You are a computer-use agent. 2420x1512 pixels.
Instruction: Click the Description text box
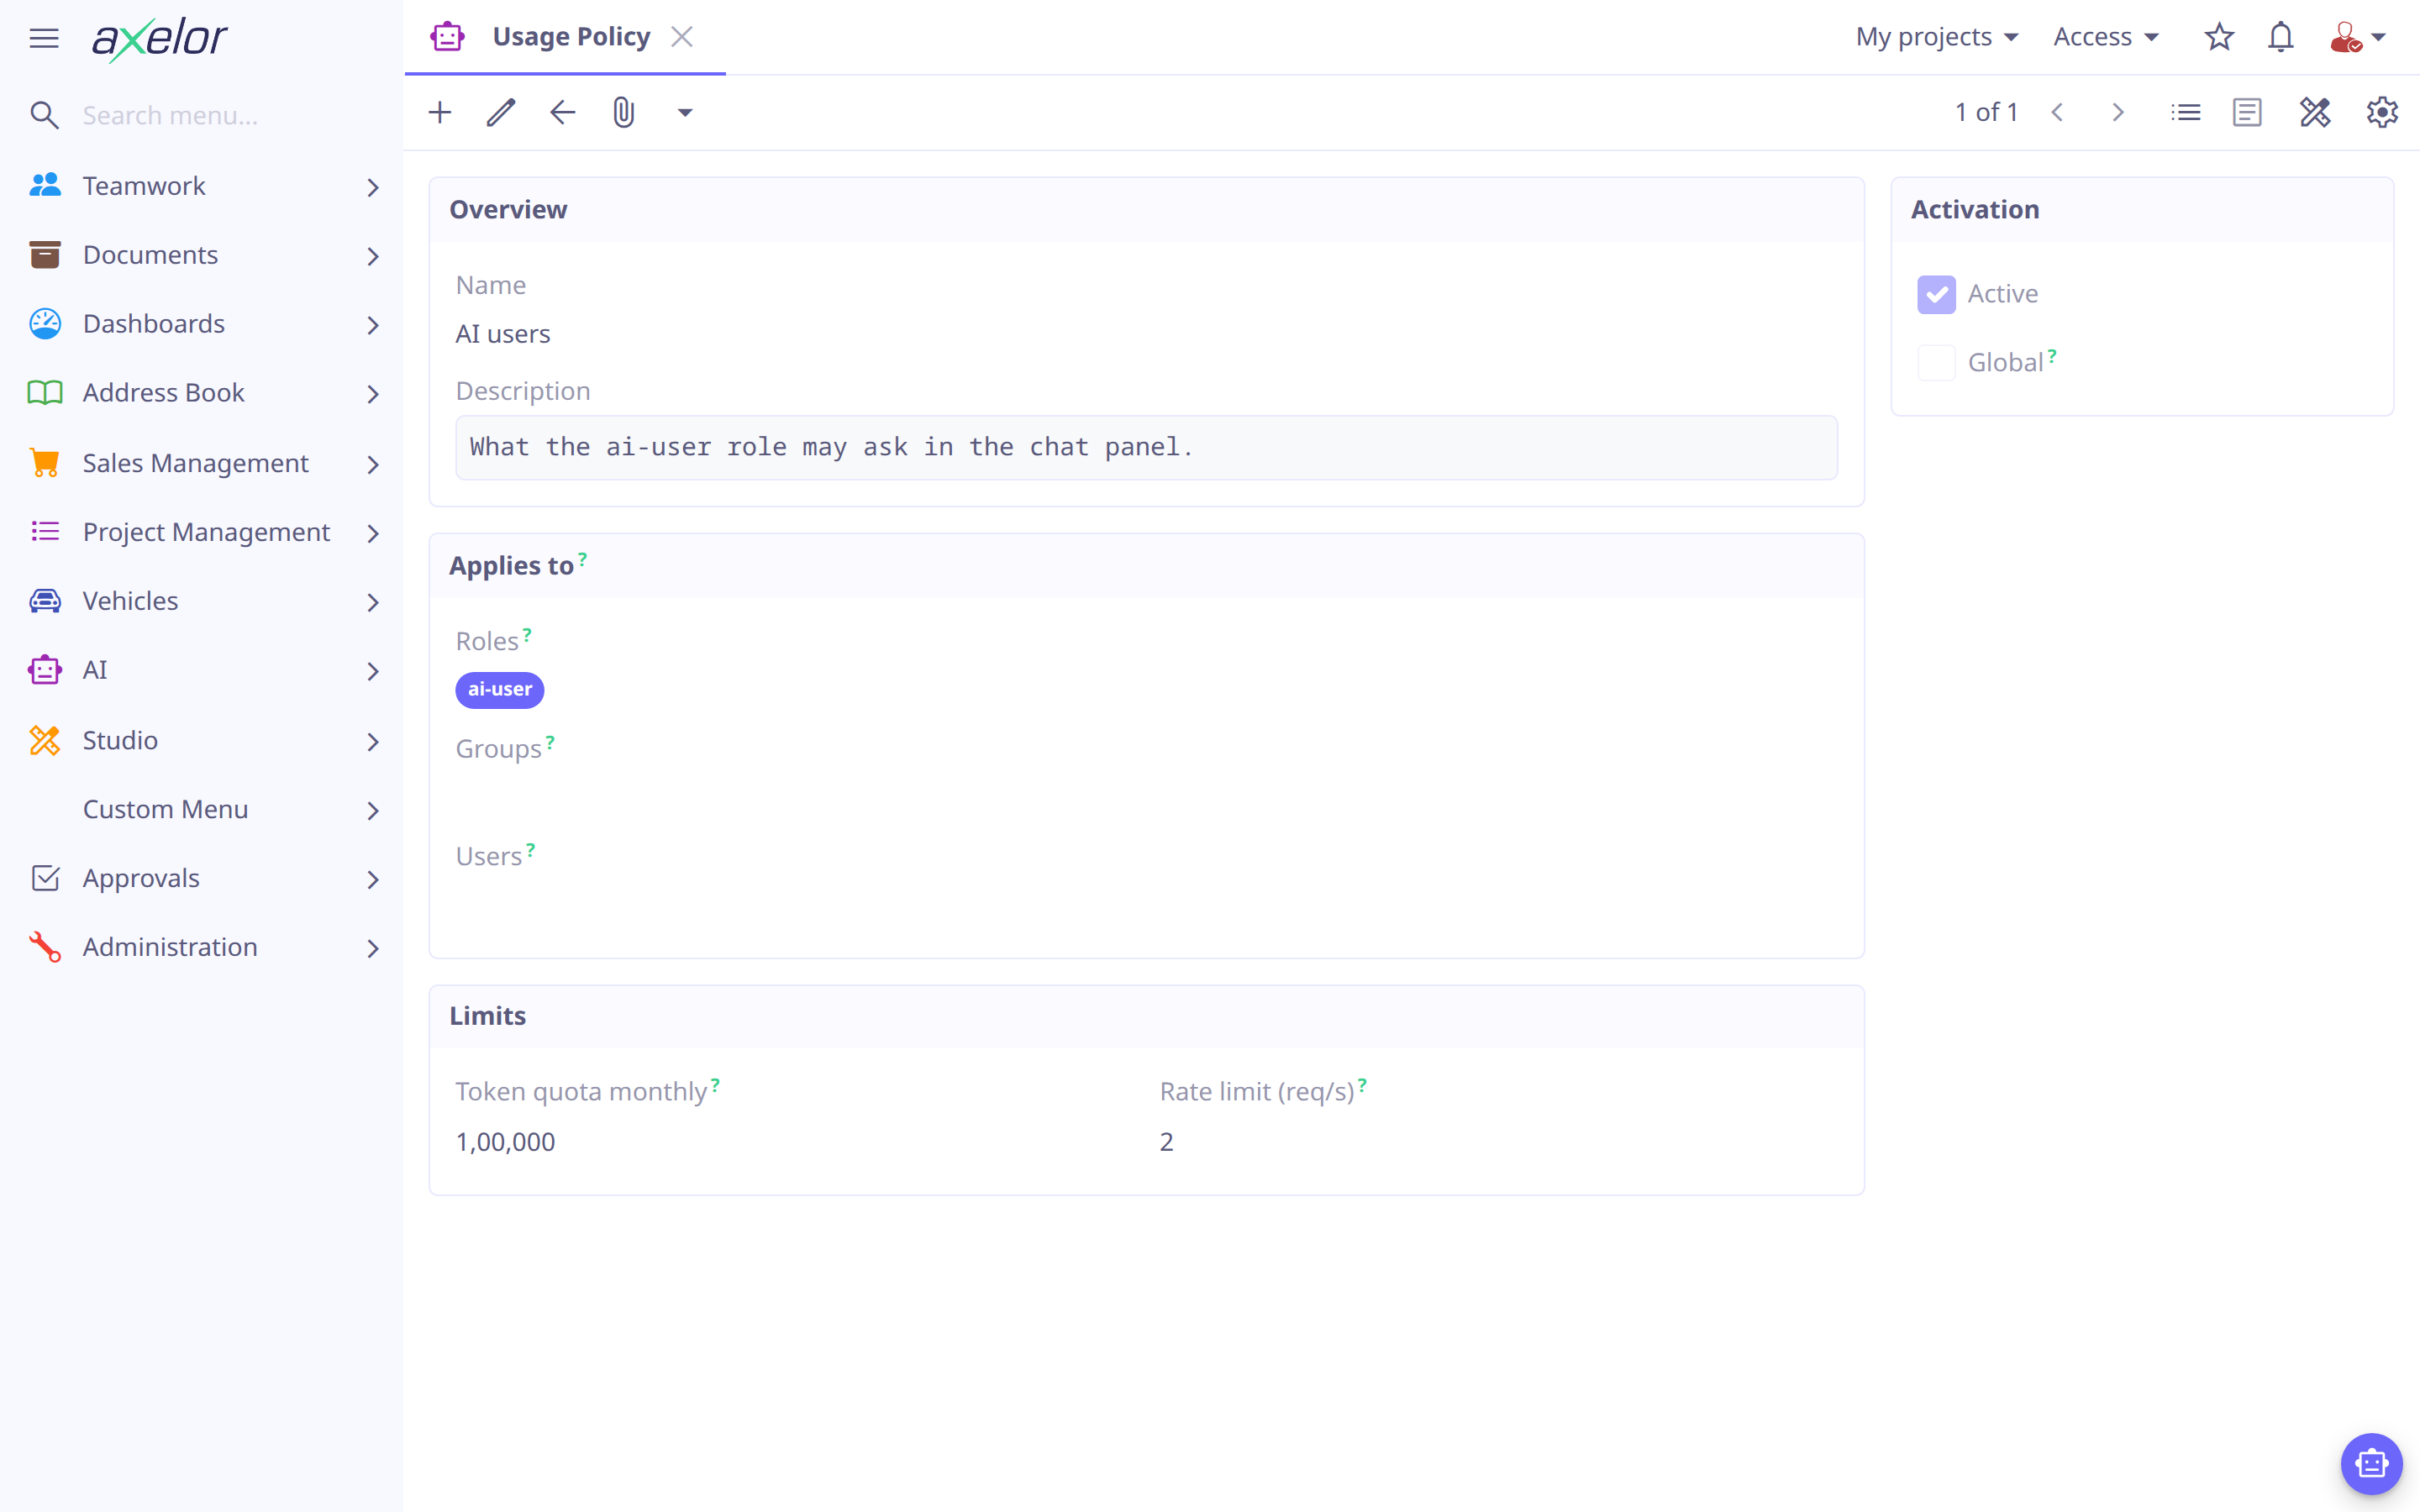pos(1146,447)
